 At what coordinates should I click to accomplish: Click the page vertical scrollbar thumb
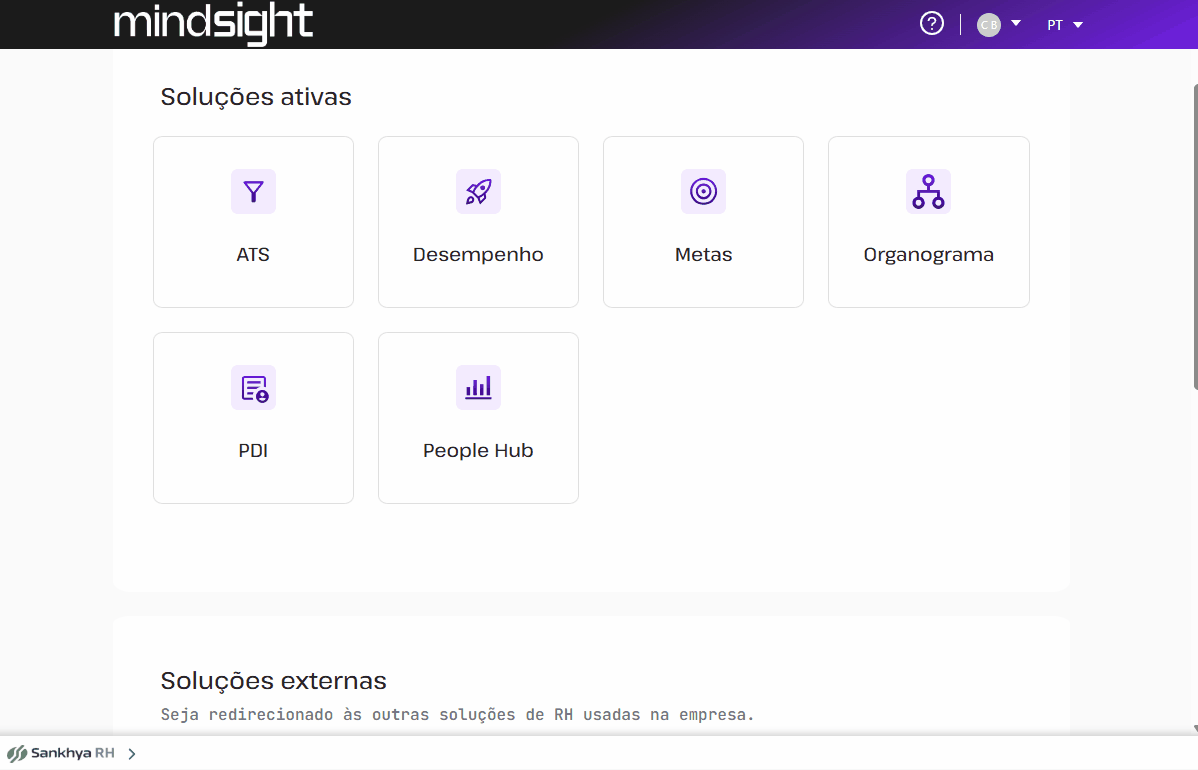[1194, 237]
